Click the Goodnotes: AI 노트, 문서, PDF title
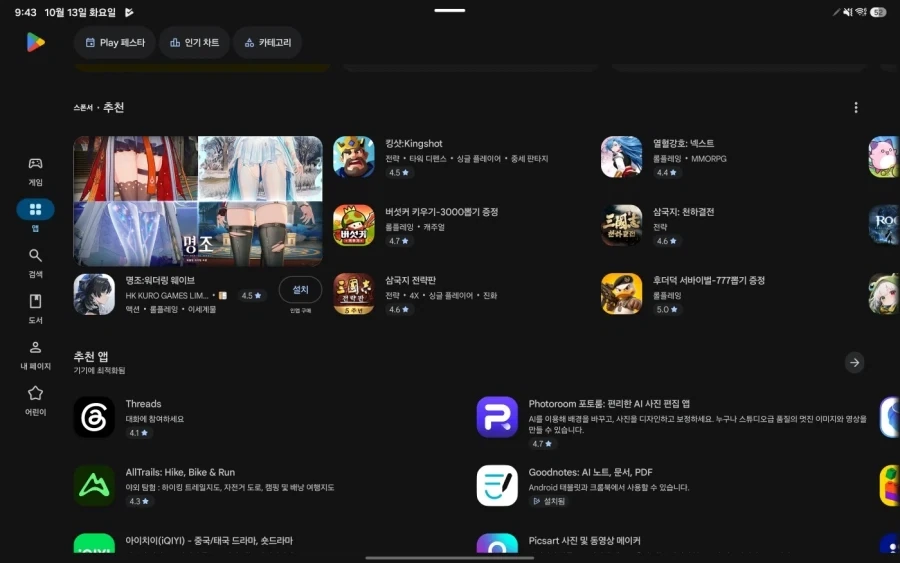This screenshot has width=900, height=563. coord(590,472)
